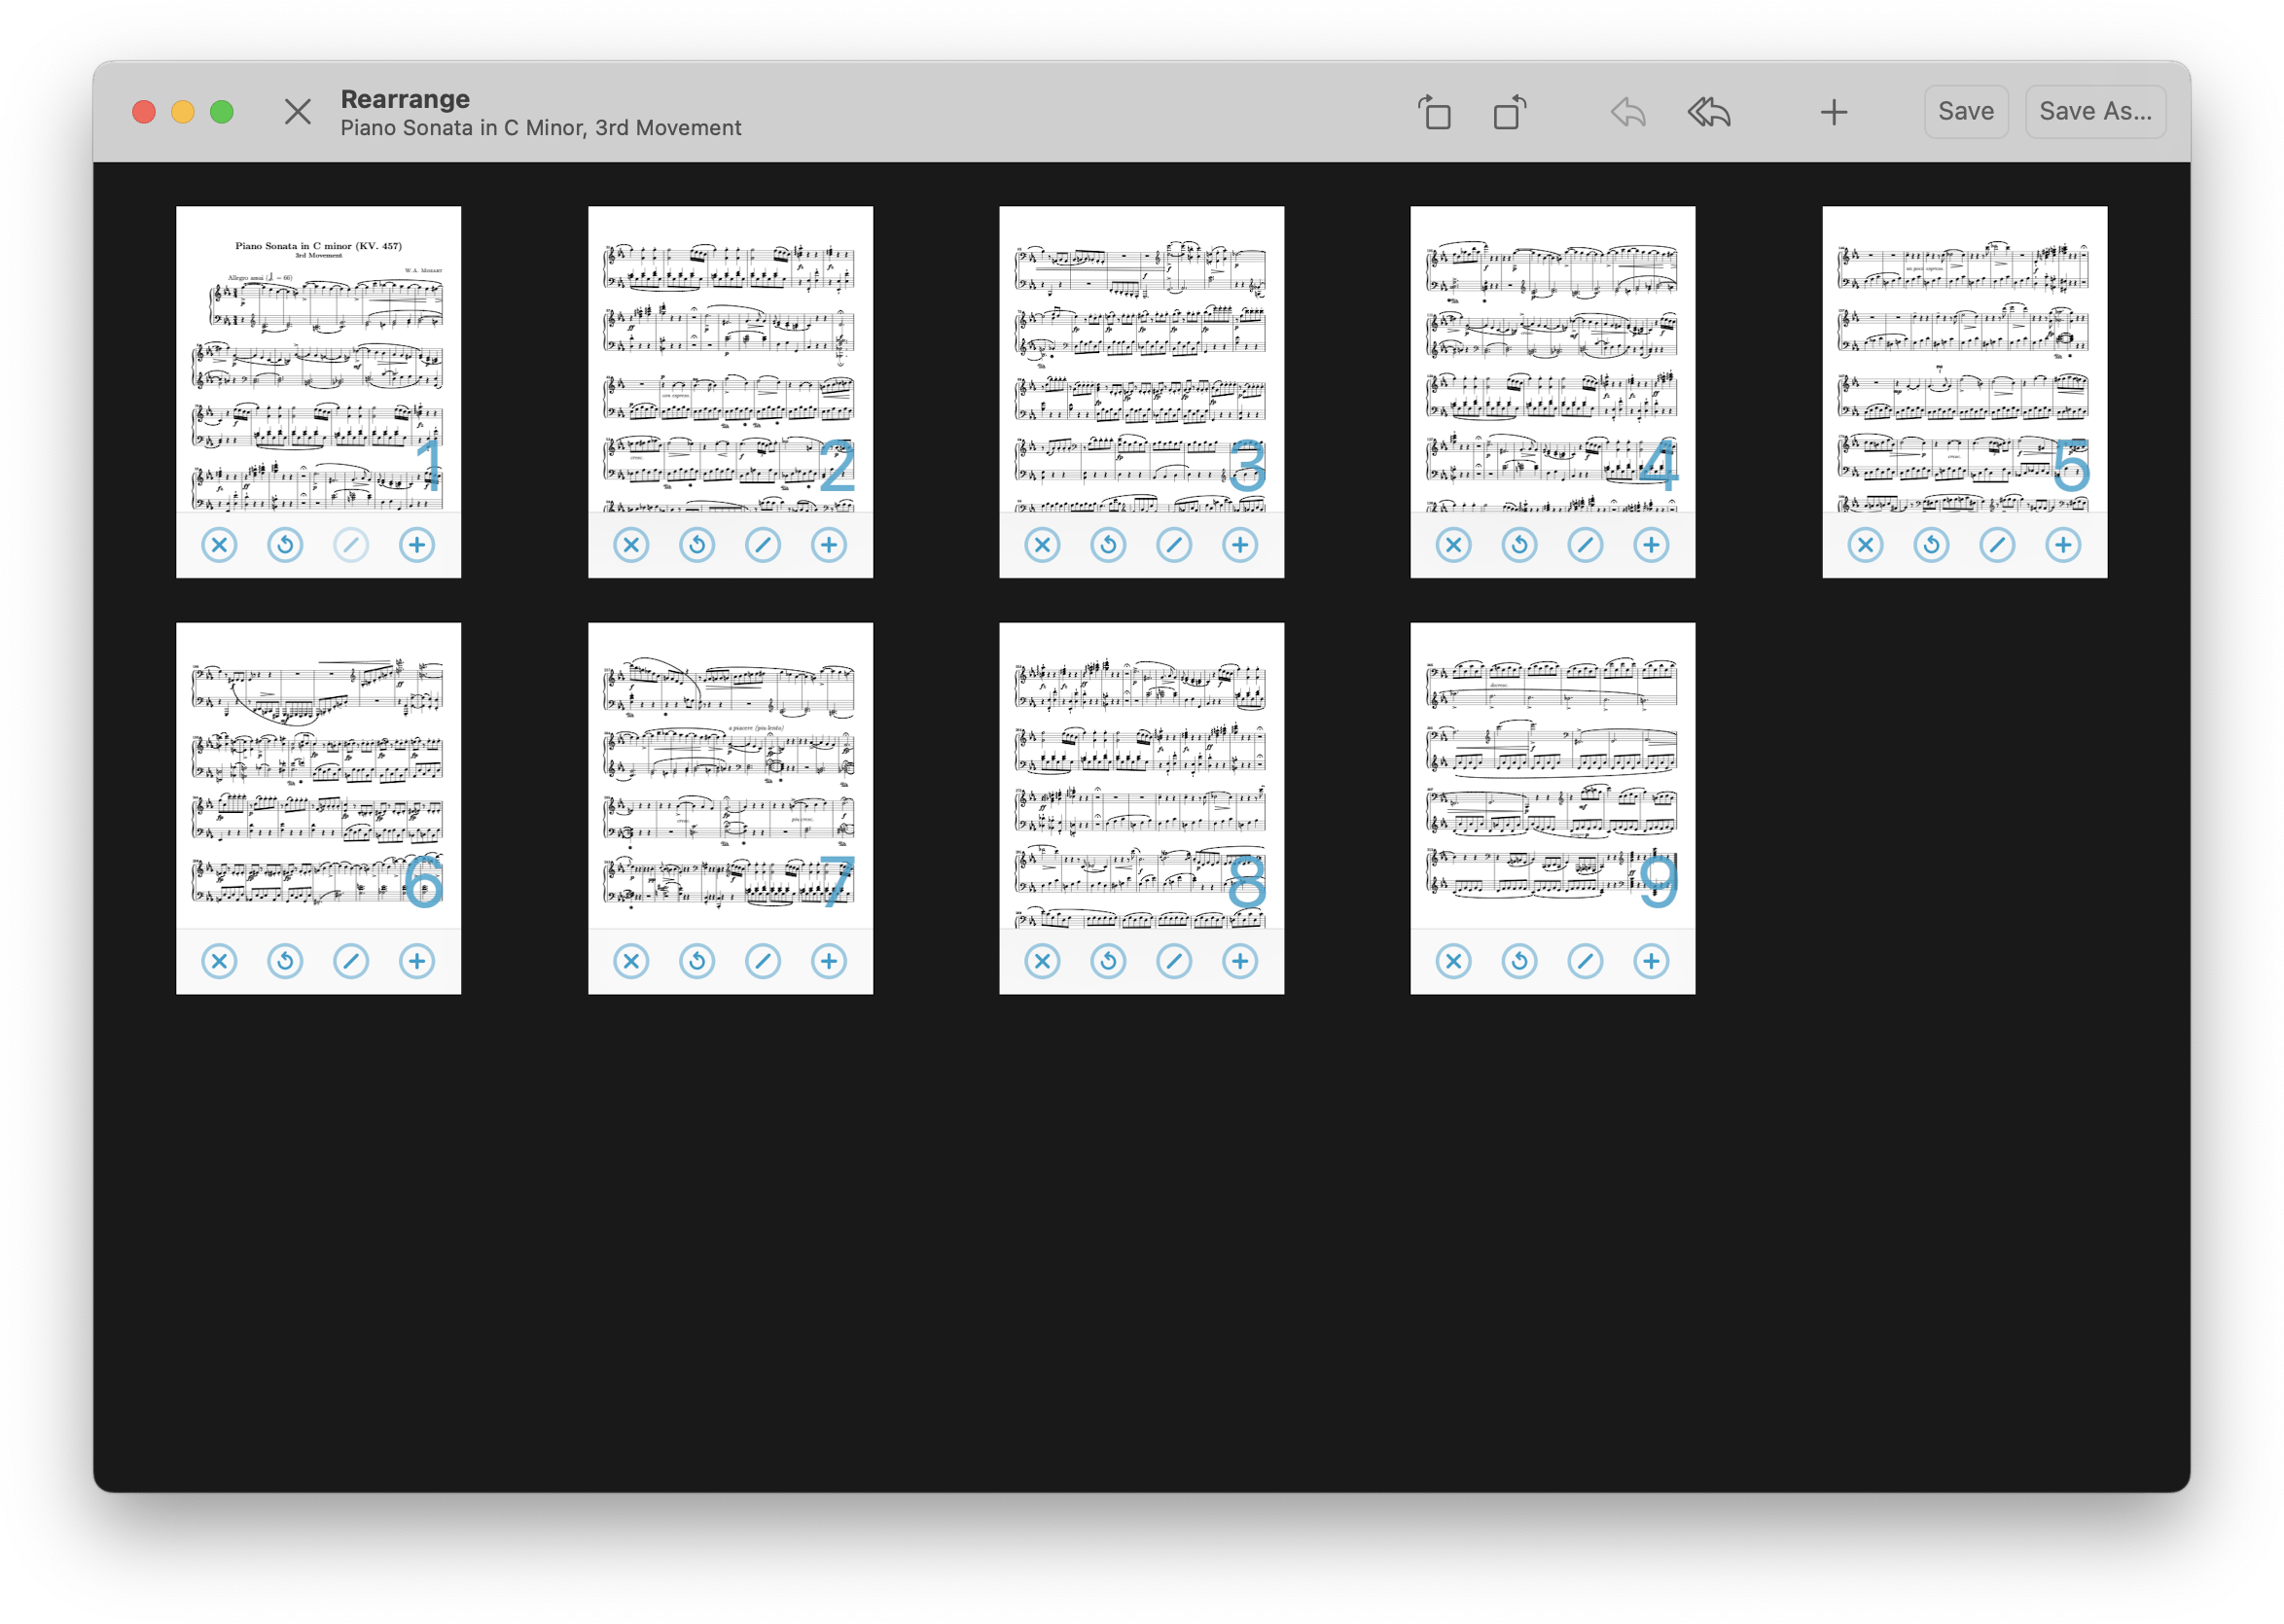Undo last change with single arrow
The height and width of the screenshot is (1624, 2284).
[1628, 112]
